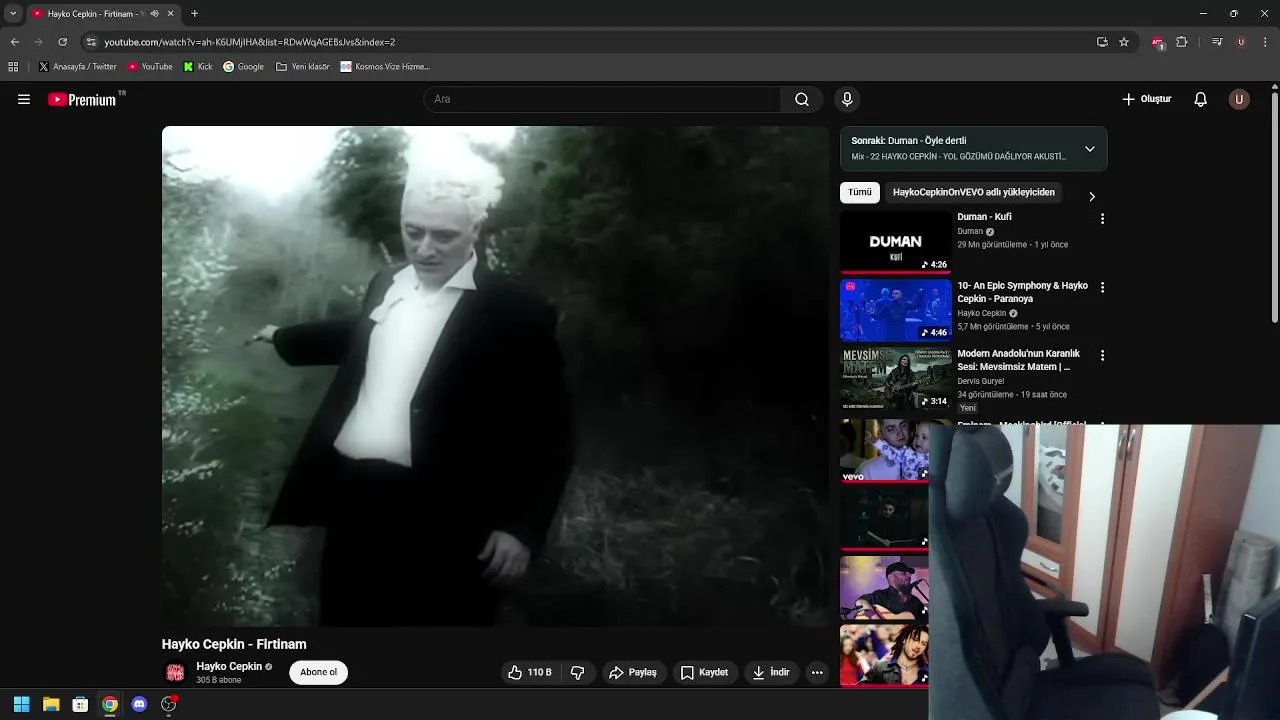Dislike the Hayko Cepkin video
Viewport: 1280px width, 720px height.
point(578,672)
